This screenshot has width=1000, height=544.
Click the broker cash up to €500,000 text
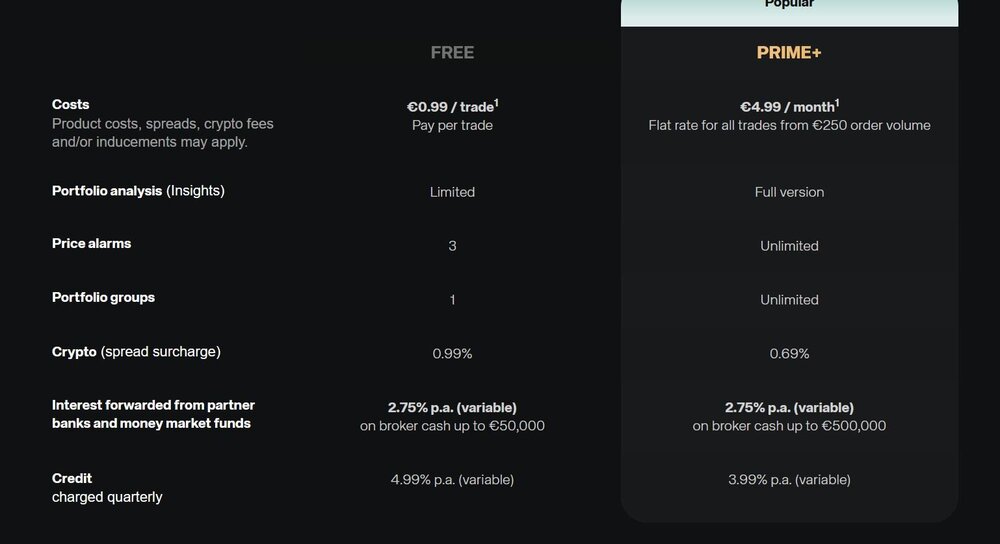[789, 426]
